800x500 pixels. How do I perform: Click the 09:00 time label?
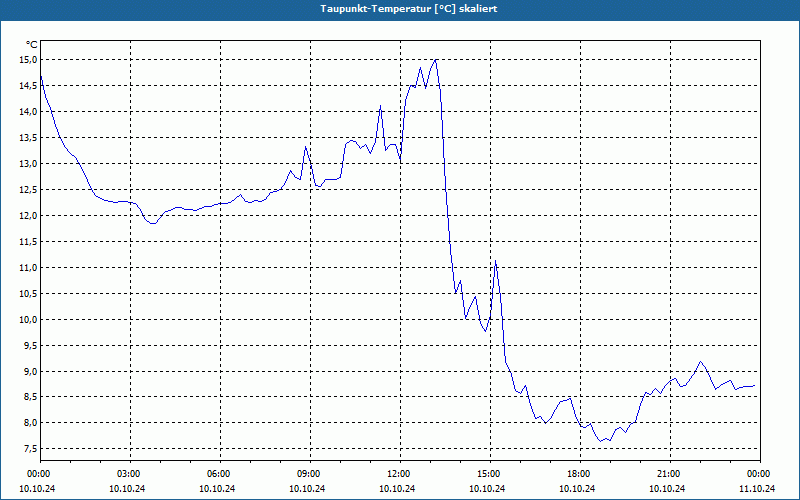(x=310, y=474)
